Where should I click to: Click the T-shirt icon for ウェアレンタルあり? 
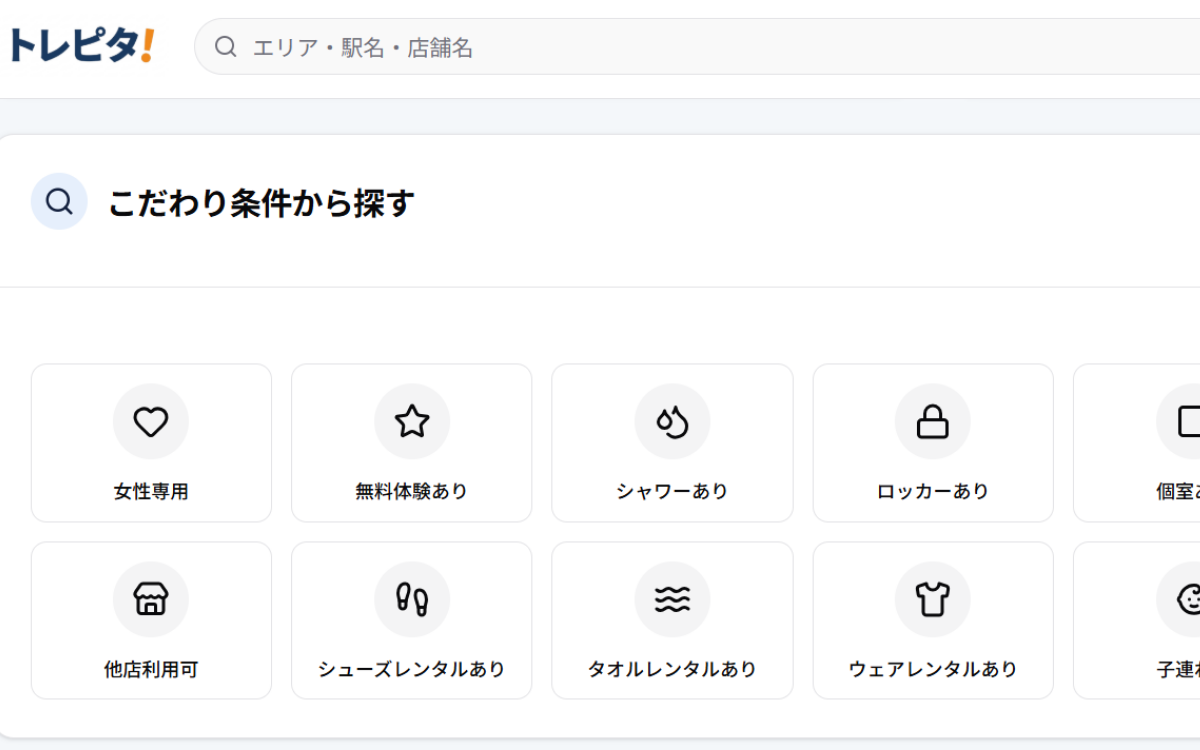click(933, 600)
